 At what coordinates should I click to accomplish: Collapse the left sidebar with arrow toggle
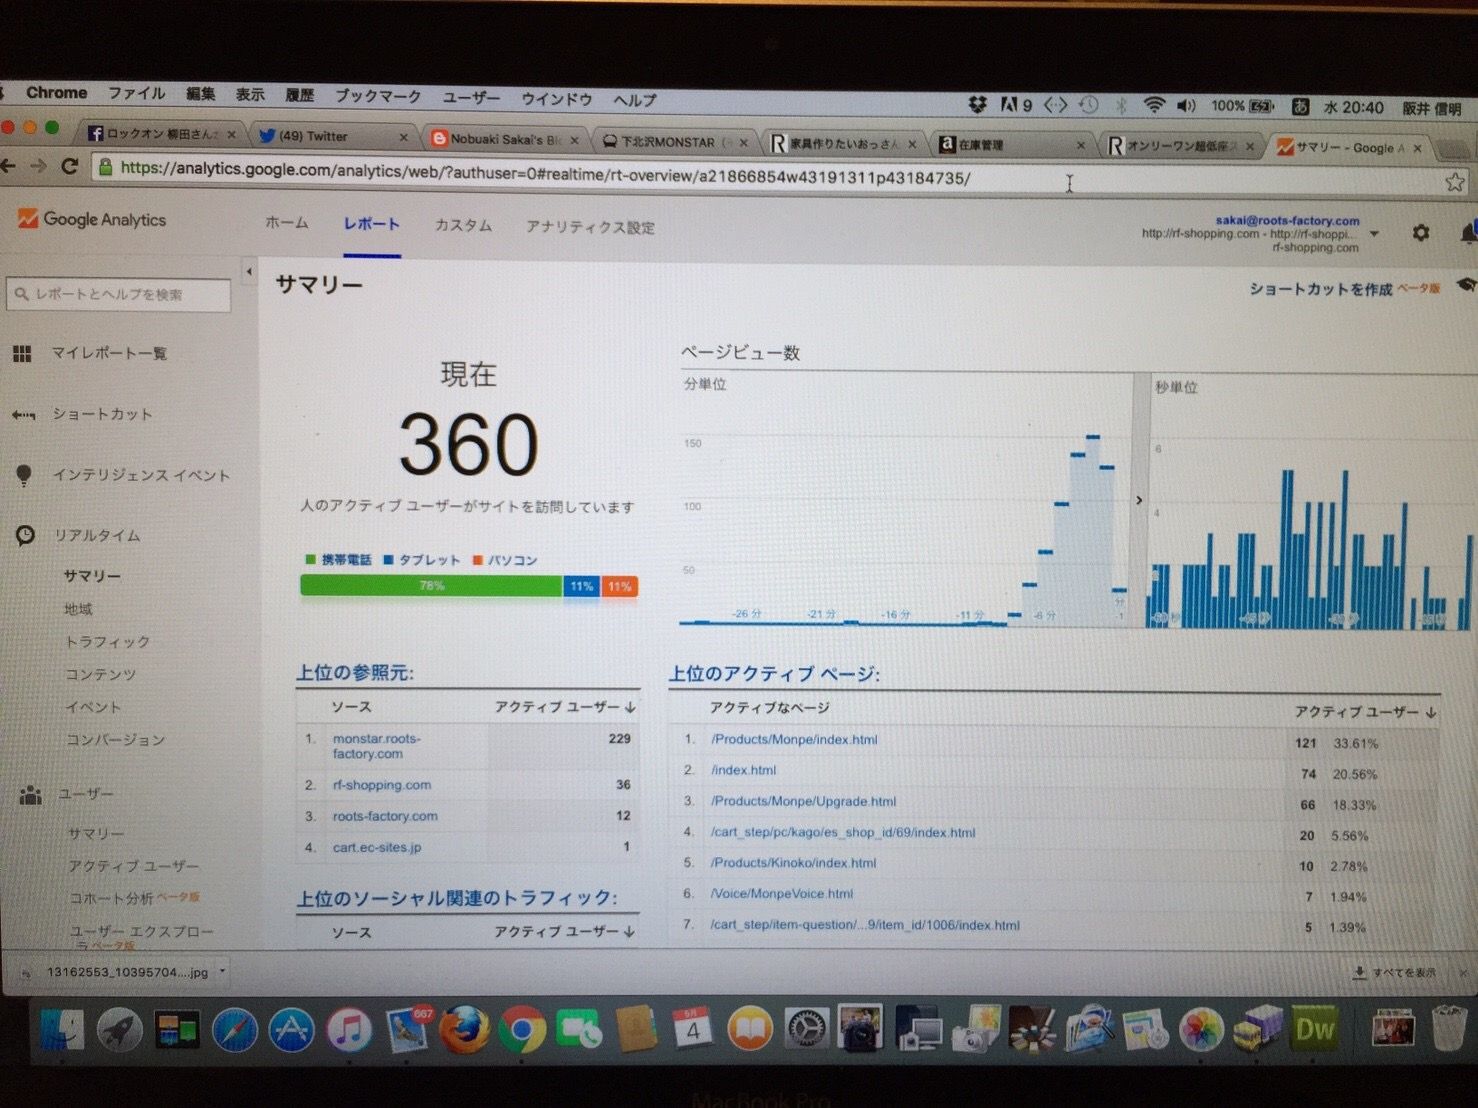[249, 272]
